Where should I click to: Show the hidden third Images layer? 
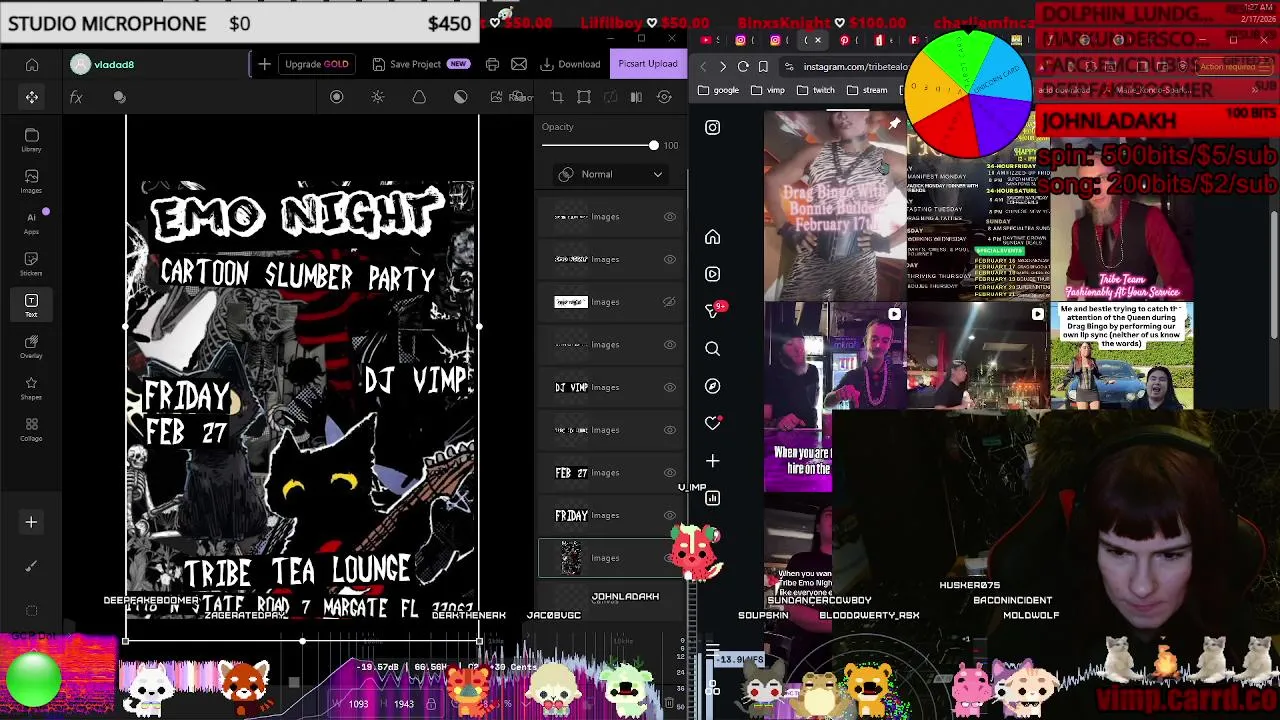coord(669,302)
